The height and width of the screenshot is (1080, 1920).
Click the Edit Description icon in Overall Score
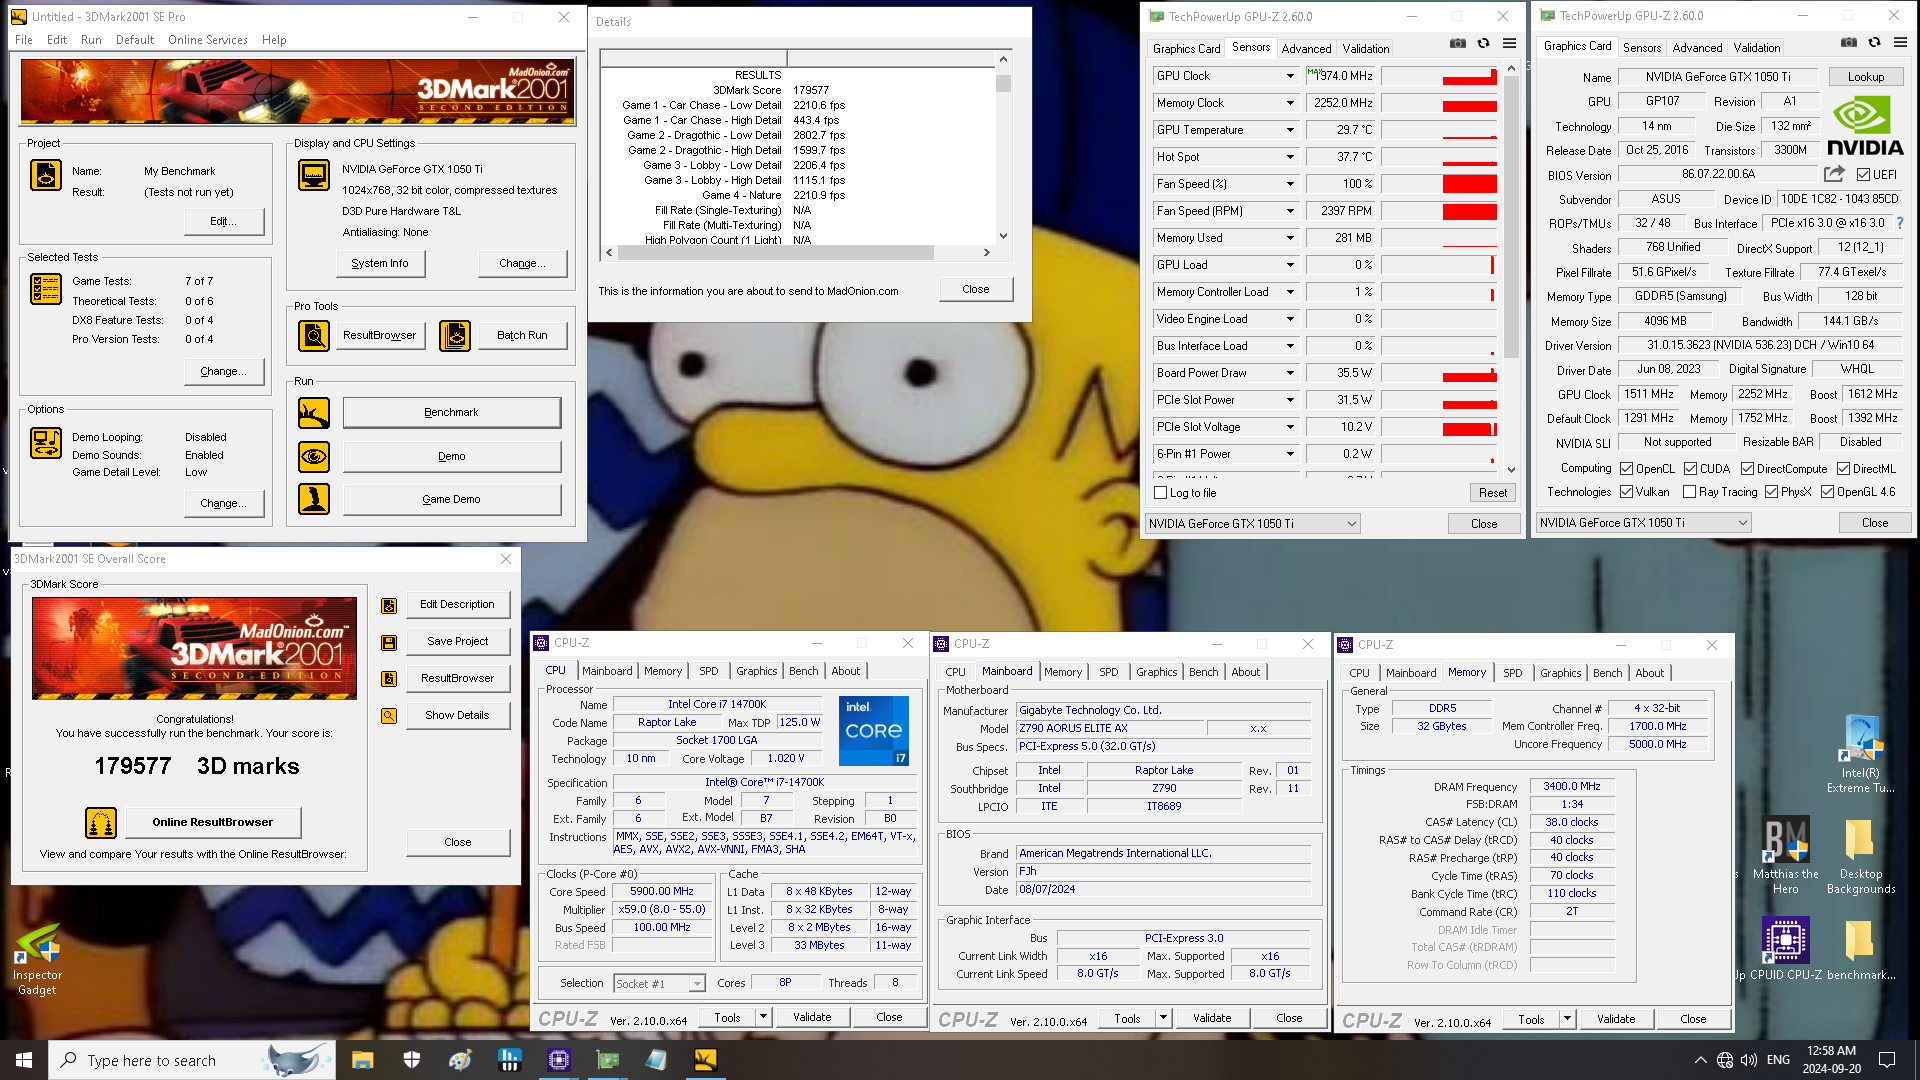pyautogui.click(x=389, y=605)
